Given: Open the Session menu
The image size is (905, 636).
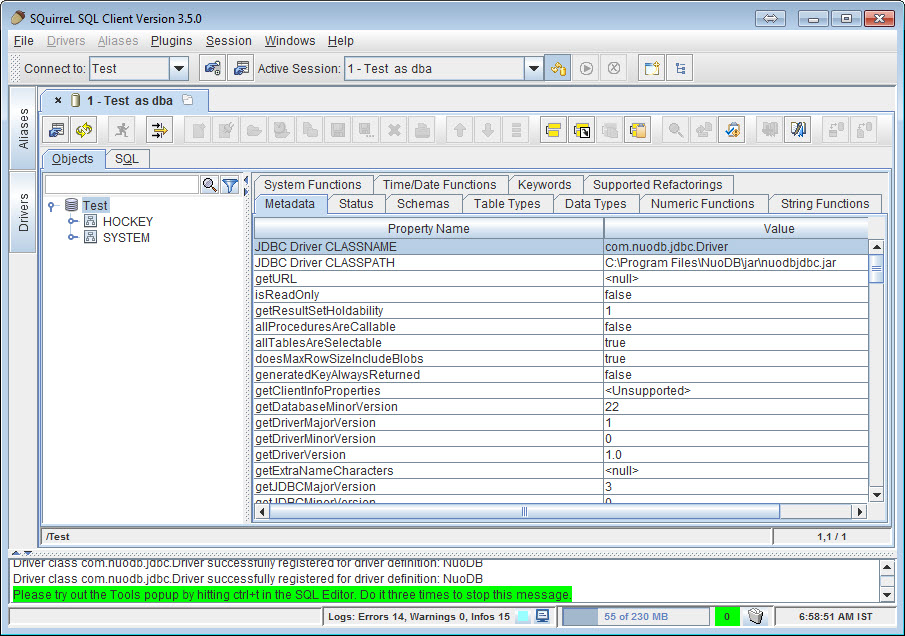Looking at the screenshot, I should [229, 41].
